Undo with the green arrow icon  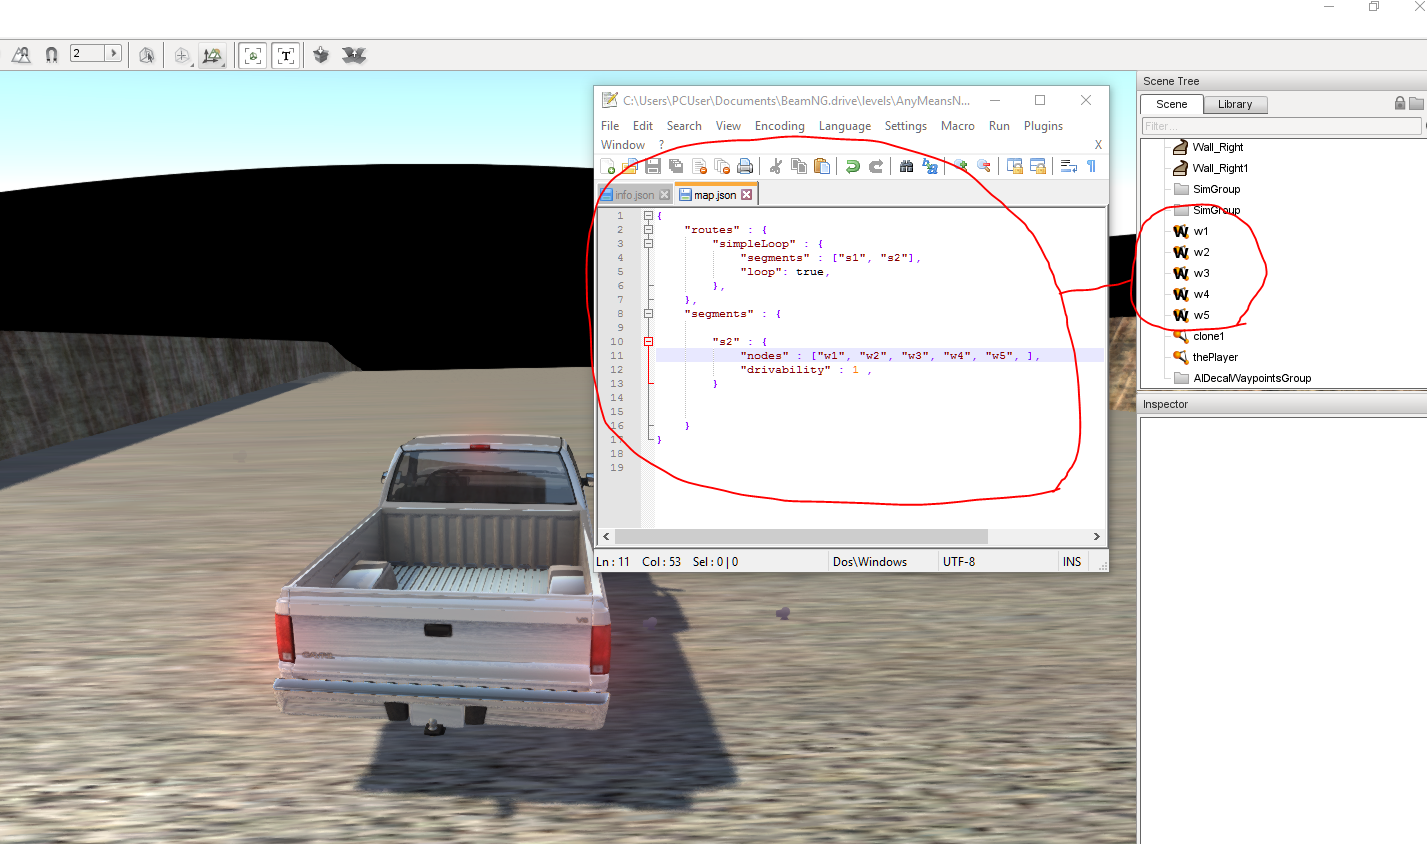tap(852, 166)
